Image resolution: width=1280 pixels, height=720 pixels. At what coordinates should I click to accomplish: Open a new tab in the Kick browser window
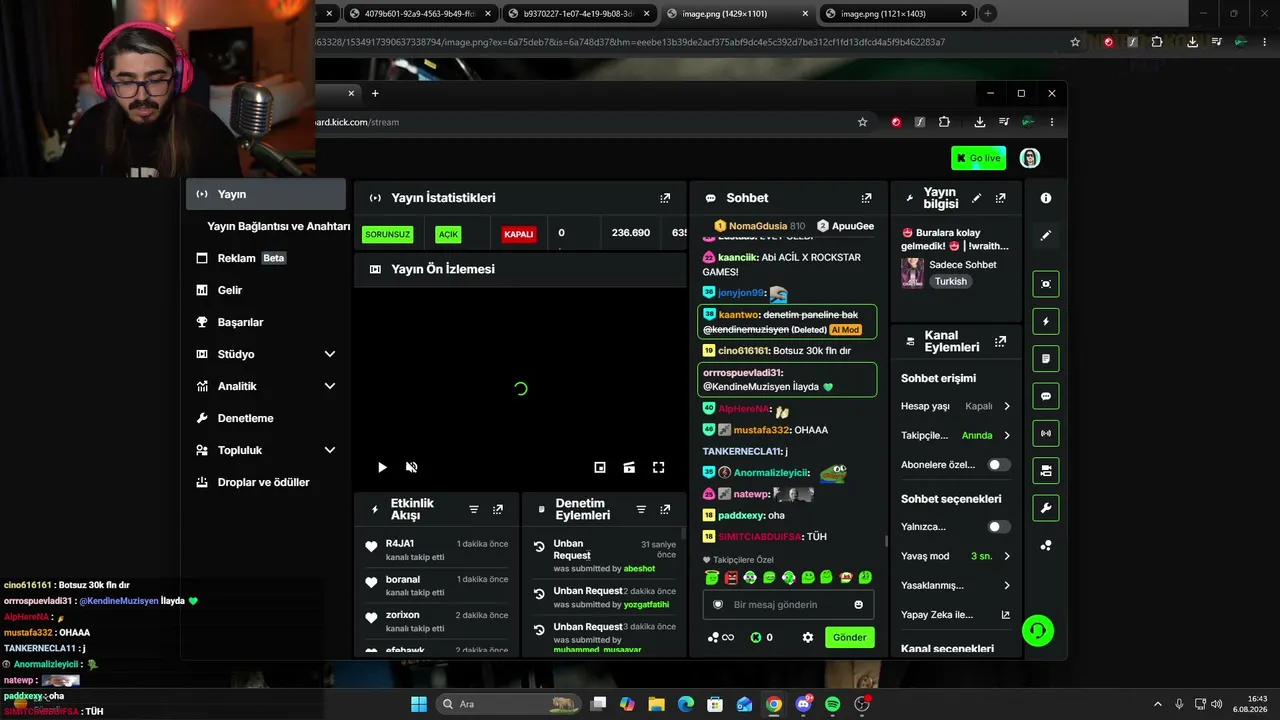(x=375, y=93)
